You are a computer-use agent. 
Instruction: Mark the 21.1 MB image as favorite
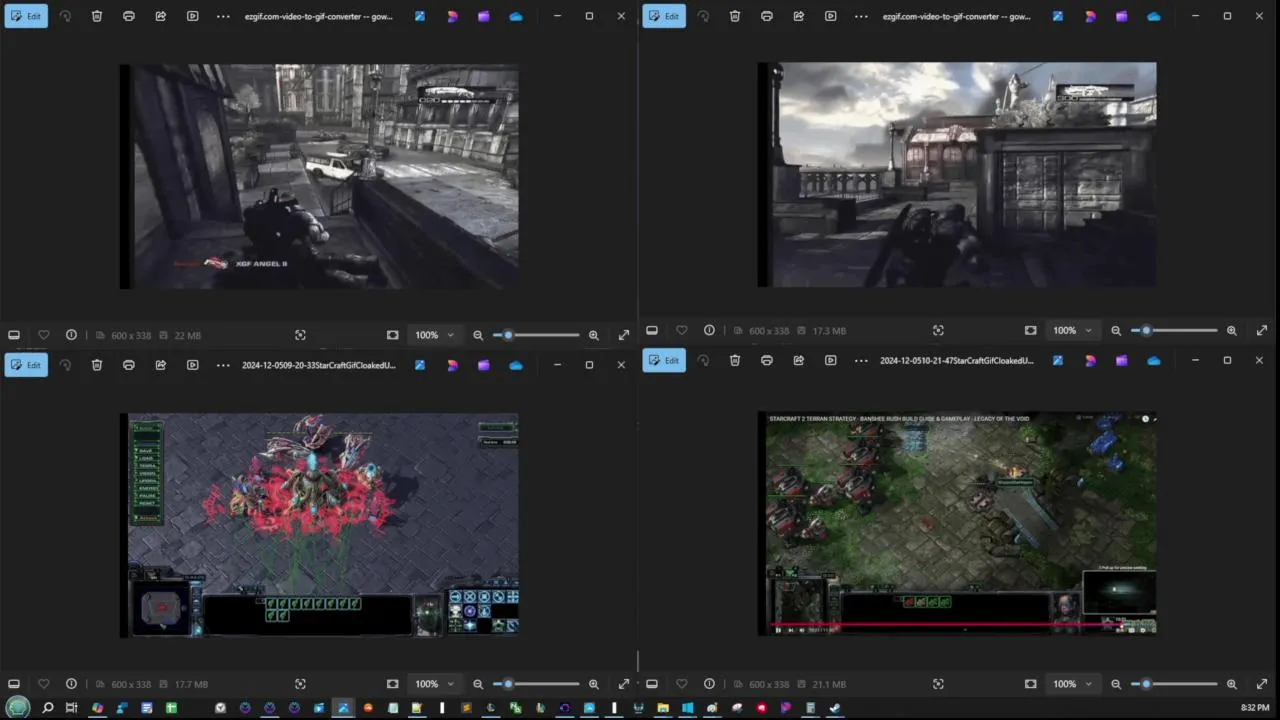tap(681, 684)
